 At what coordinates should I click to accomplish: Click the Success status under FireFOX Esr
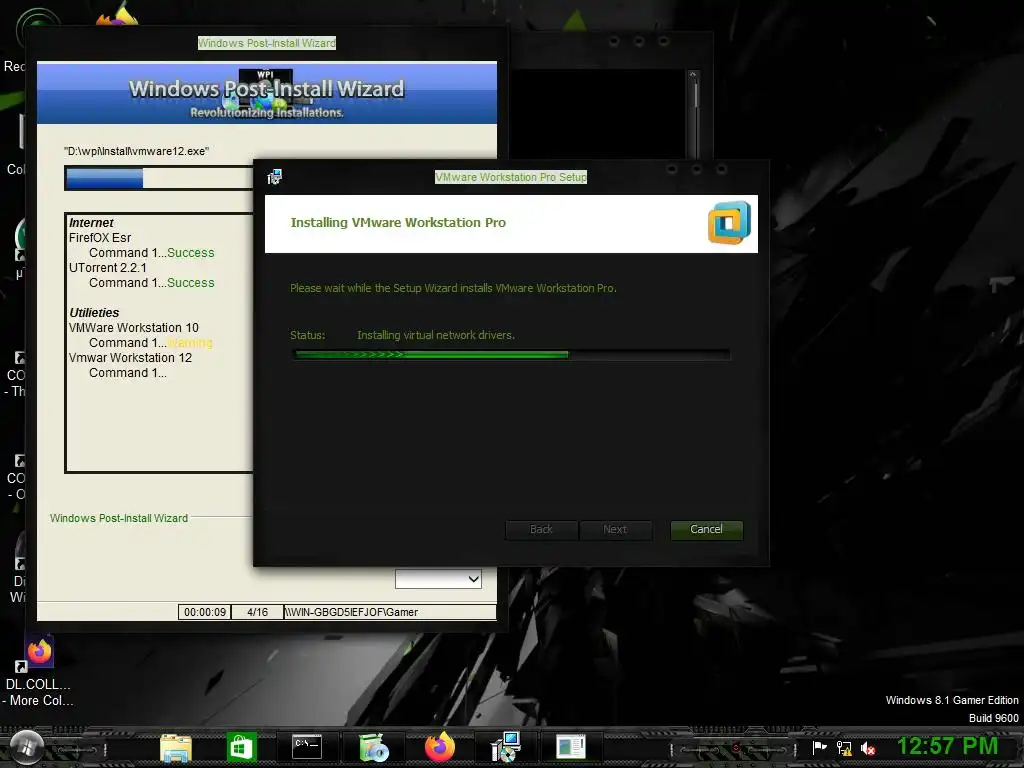[191, 253]
